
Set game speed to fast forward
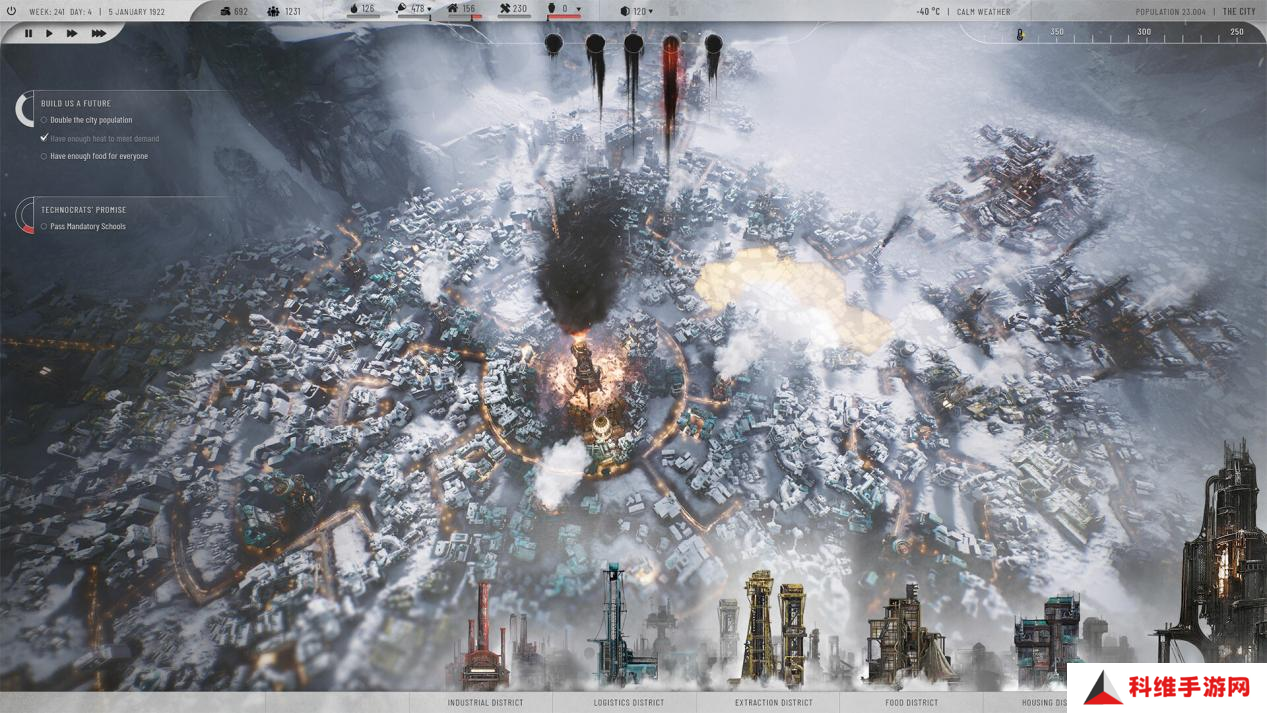tap(72, 33)
